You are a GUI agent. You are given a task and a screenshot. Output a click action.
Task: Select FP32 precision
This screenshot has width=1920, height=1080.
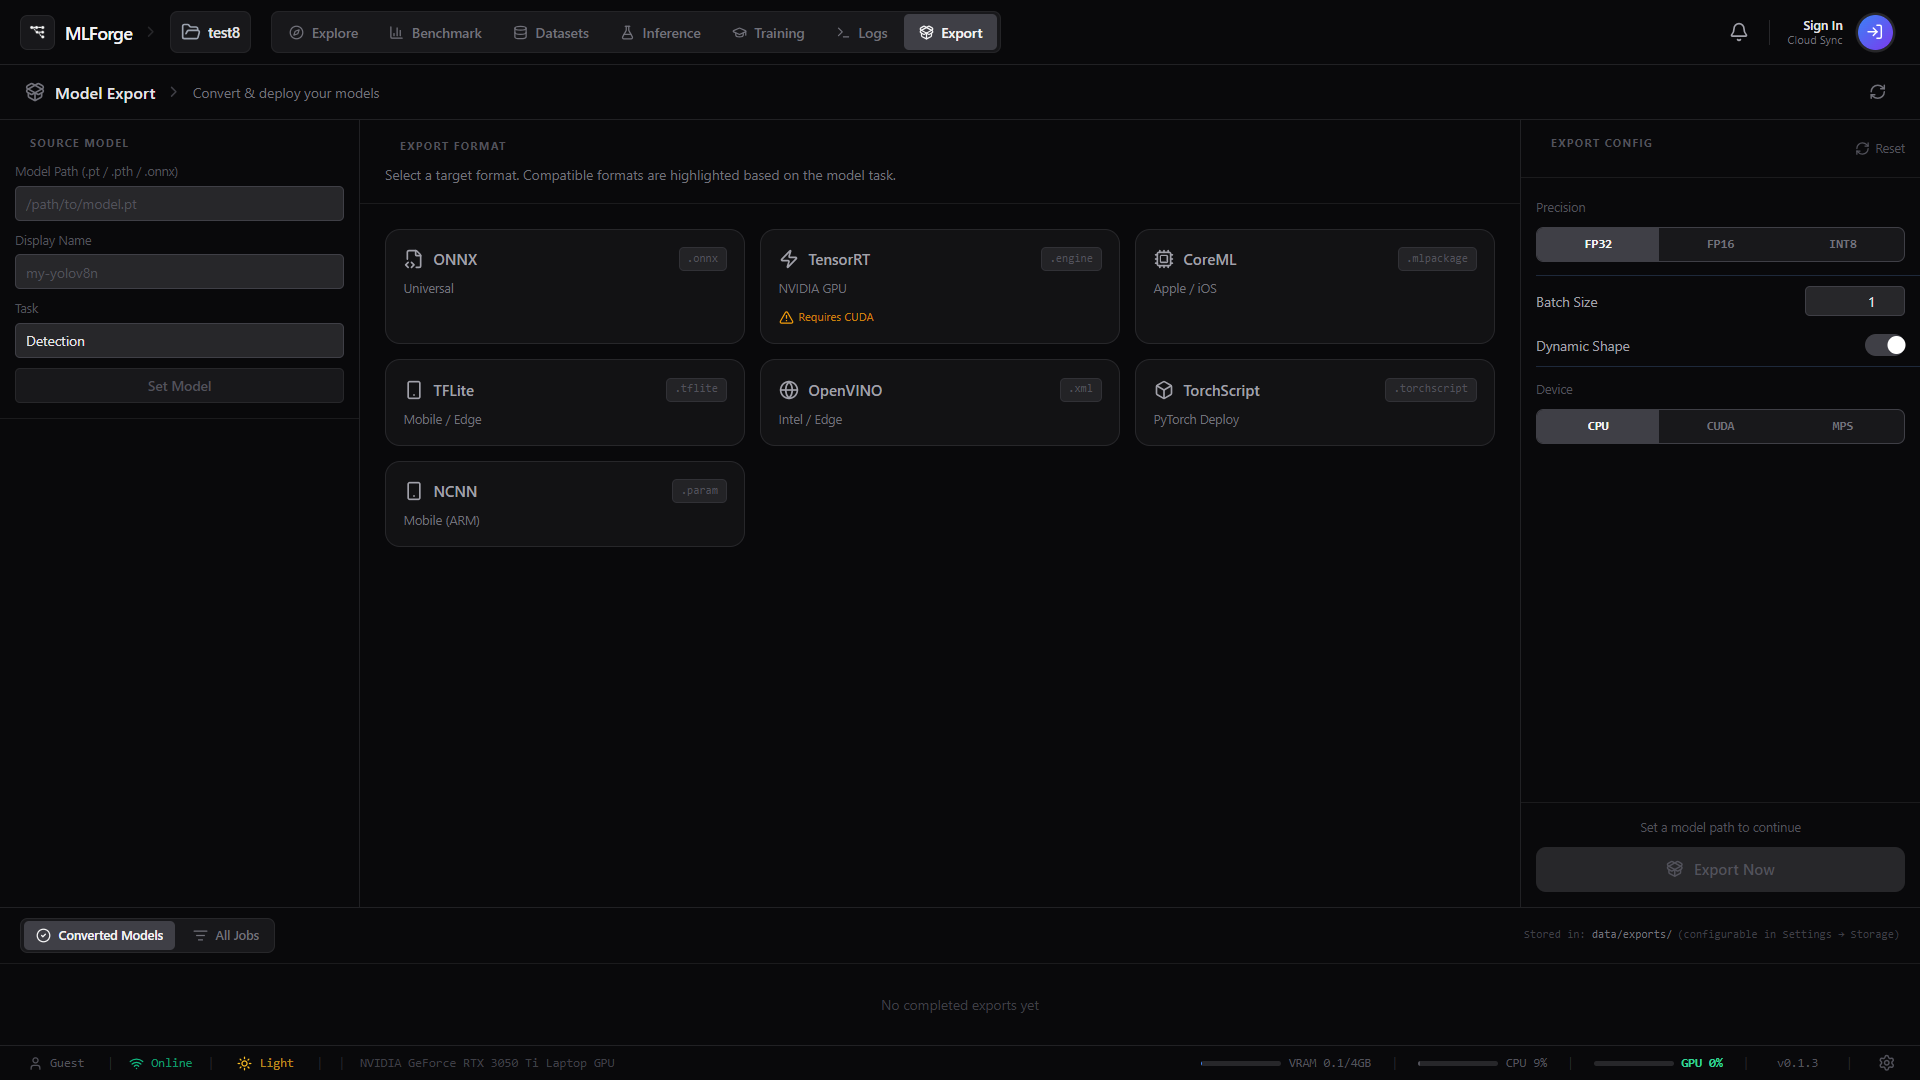1598,244
